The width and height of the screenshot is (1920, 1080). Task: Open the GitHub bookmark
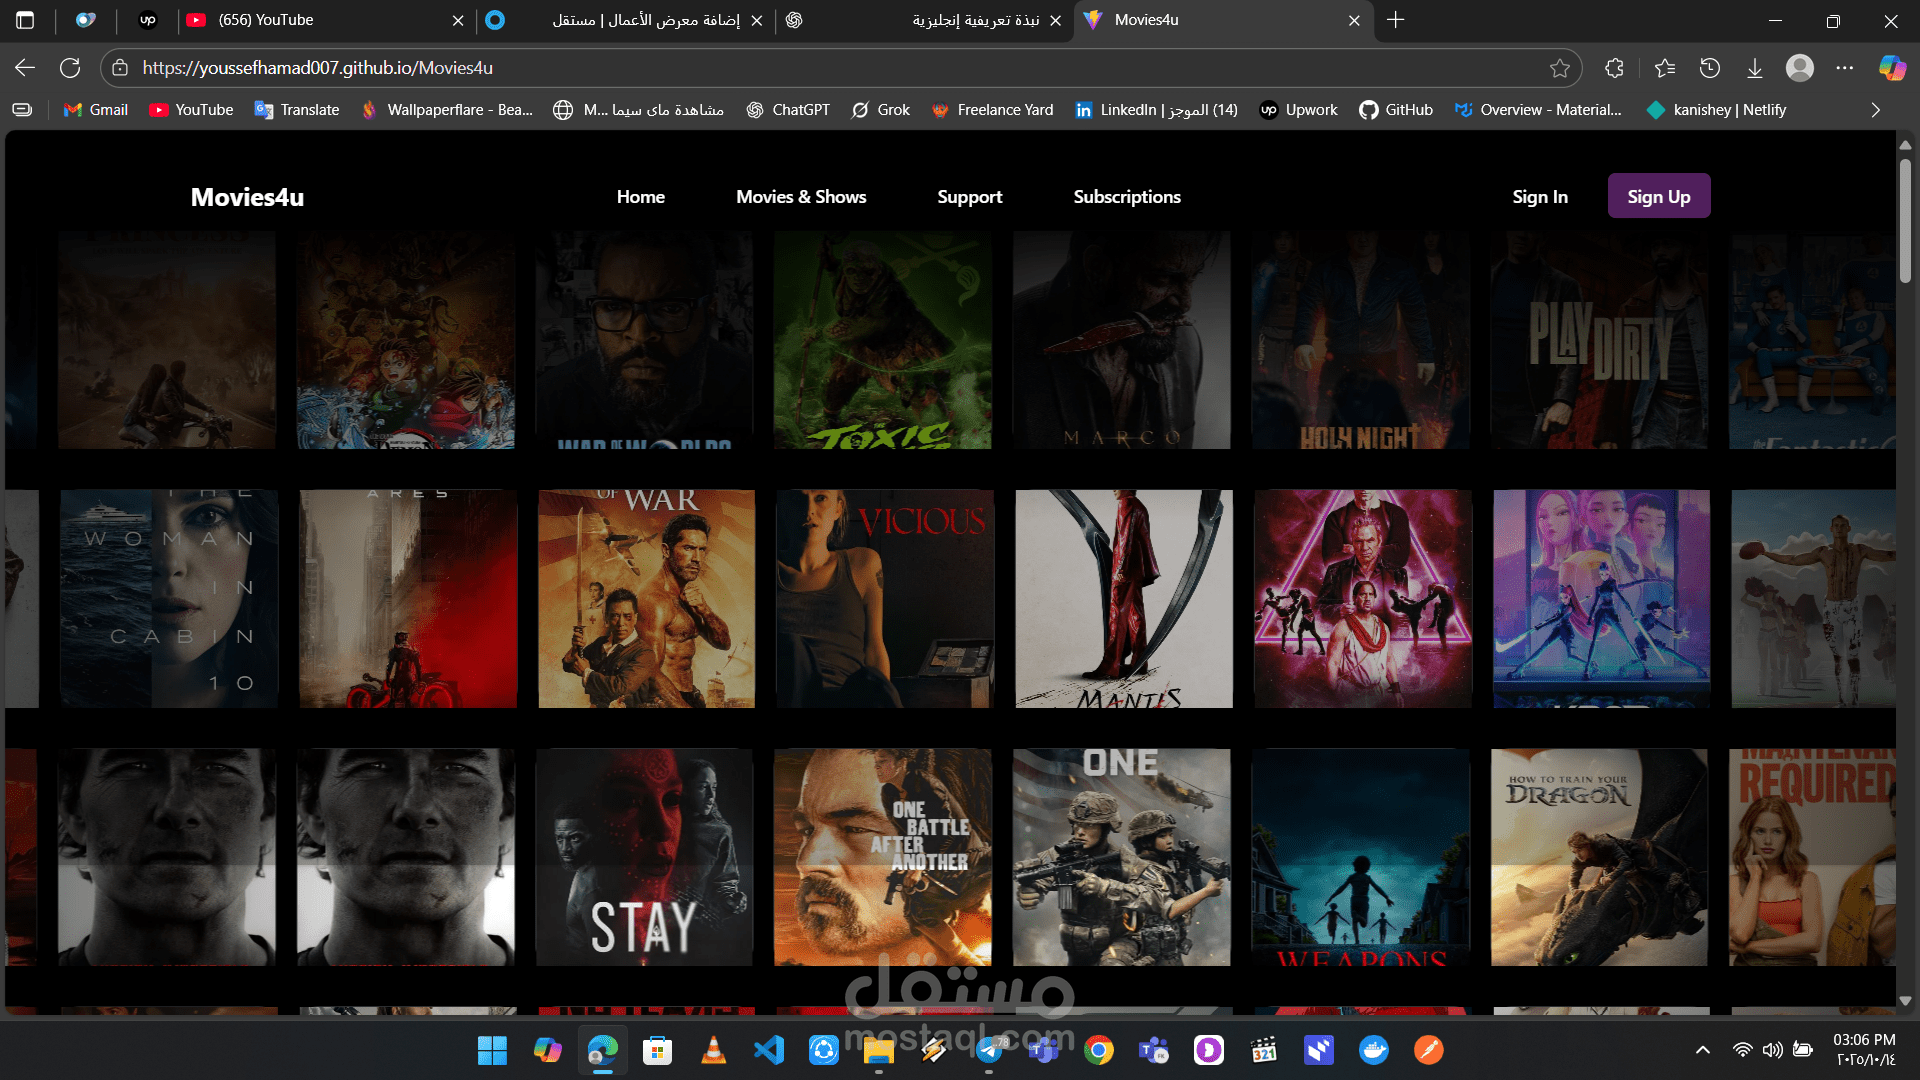[x=1396, y=110]
